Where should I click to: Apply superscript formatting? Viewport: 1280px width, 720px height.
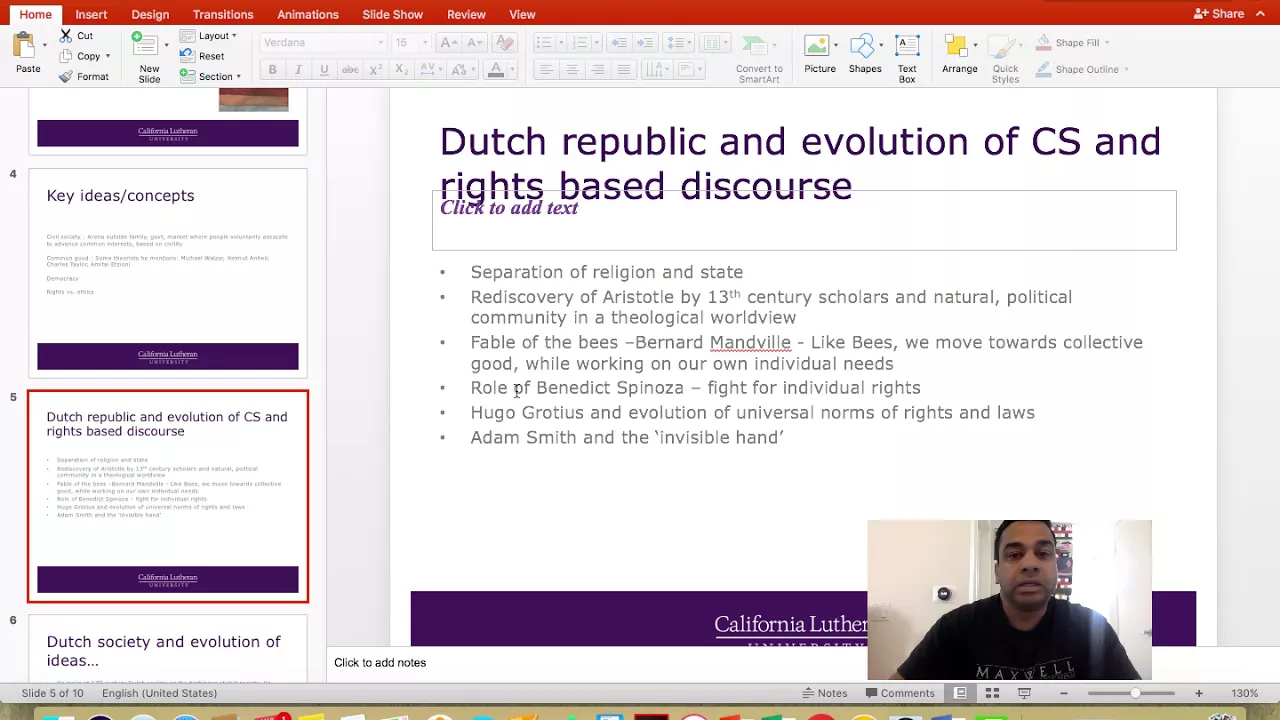point(375,70)
